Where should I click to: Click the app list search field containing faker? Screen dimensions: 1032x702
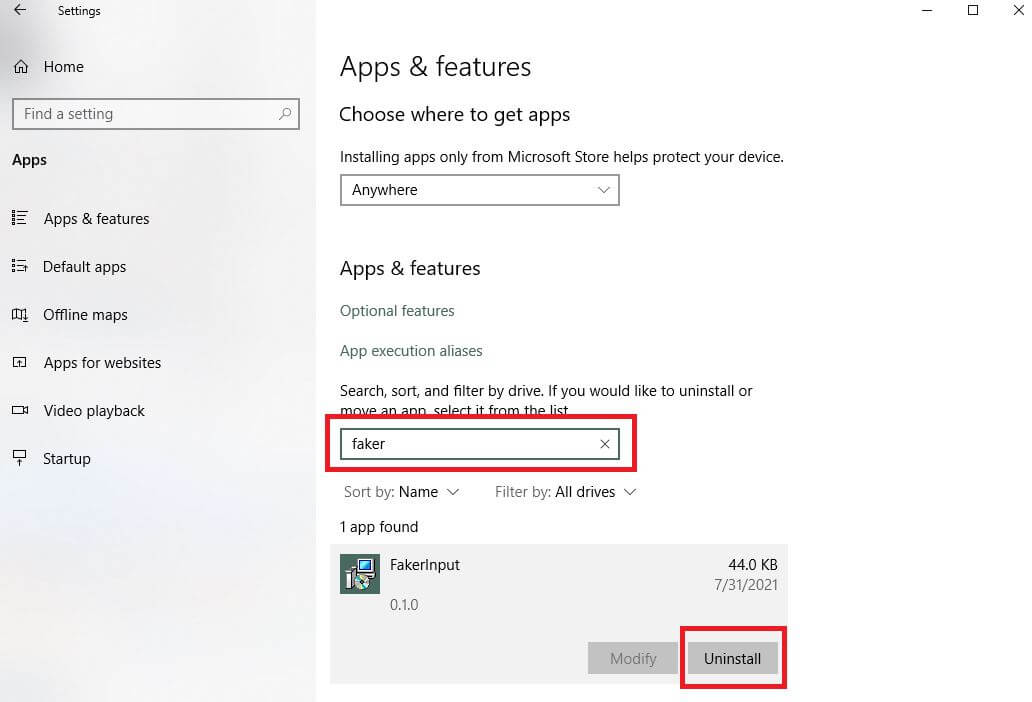pos(479,444)
